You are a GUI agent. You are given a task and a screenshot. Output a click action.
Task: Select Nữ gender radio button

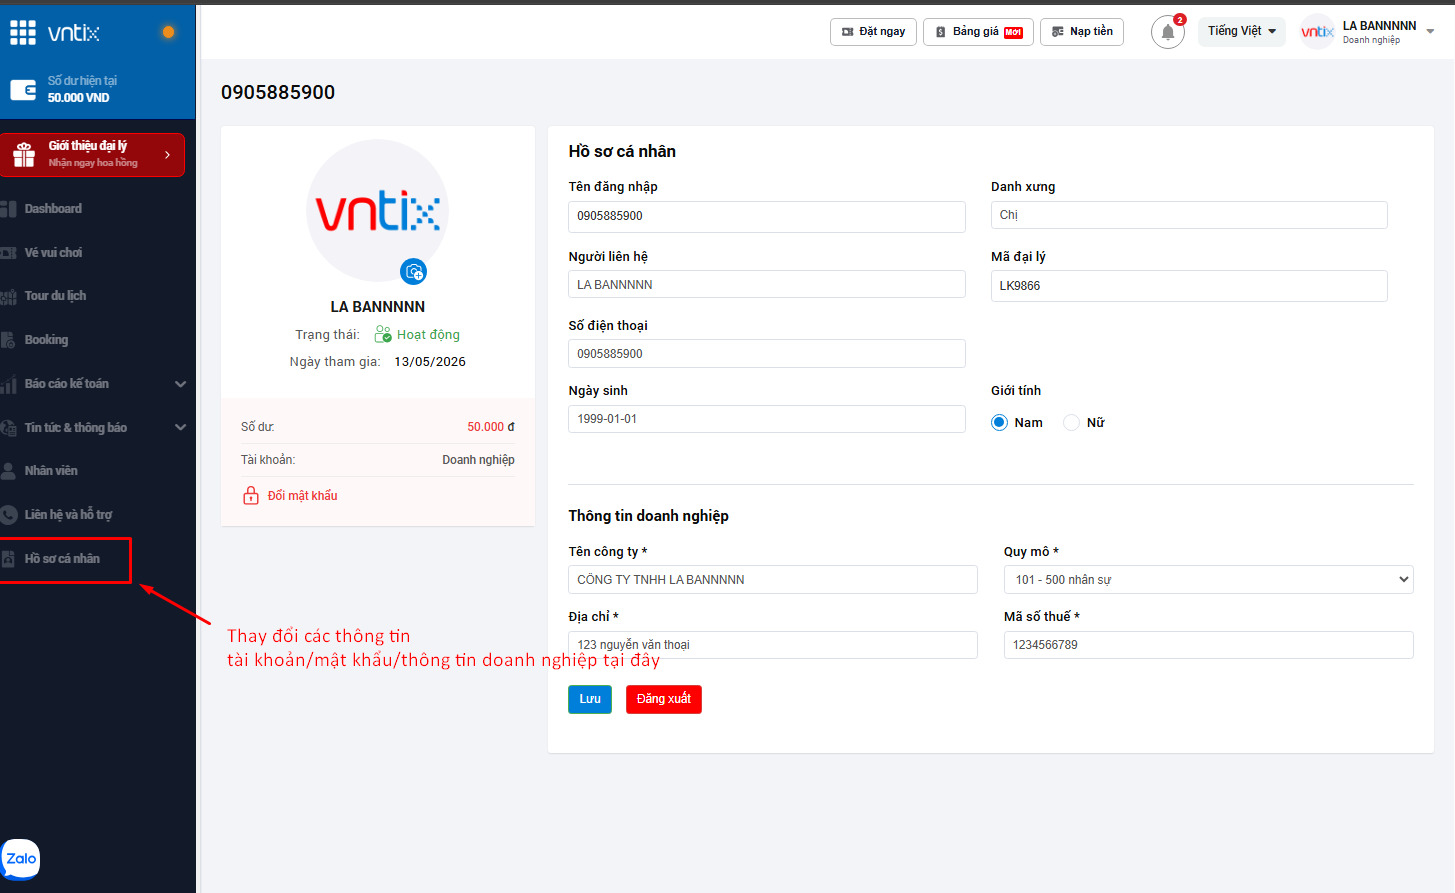pos(1071,423)
